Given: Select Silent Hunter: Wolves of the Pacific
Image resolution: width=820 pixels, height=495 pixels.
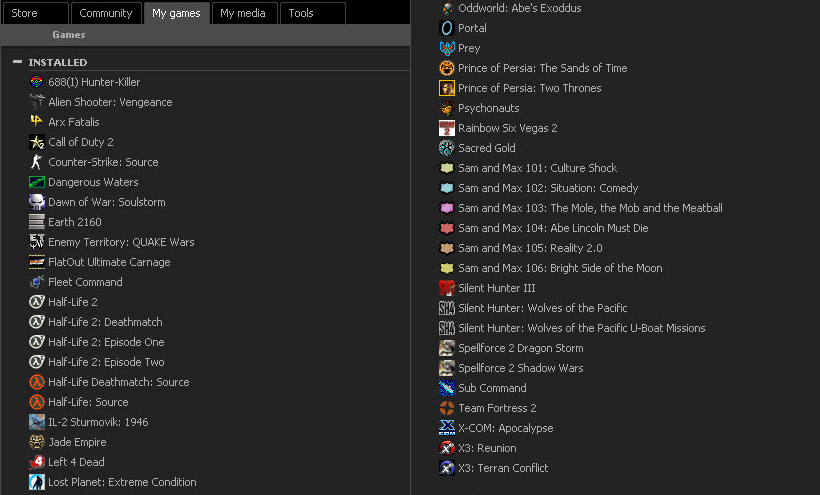Looking at the screenshot, I should 543,308.
